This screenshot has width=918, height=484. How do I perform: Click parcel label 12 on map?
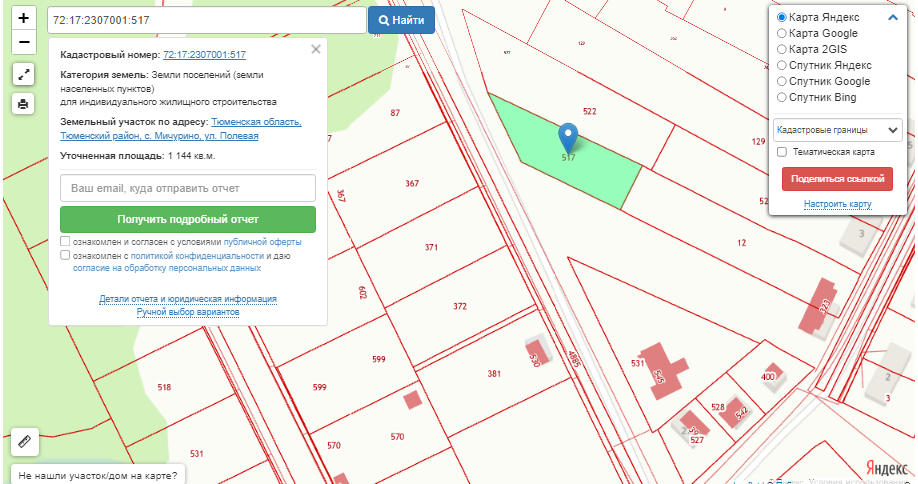click(x=742, y=243)
